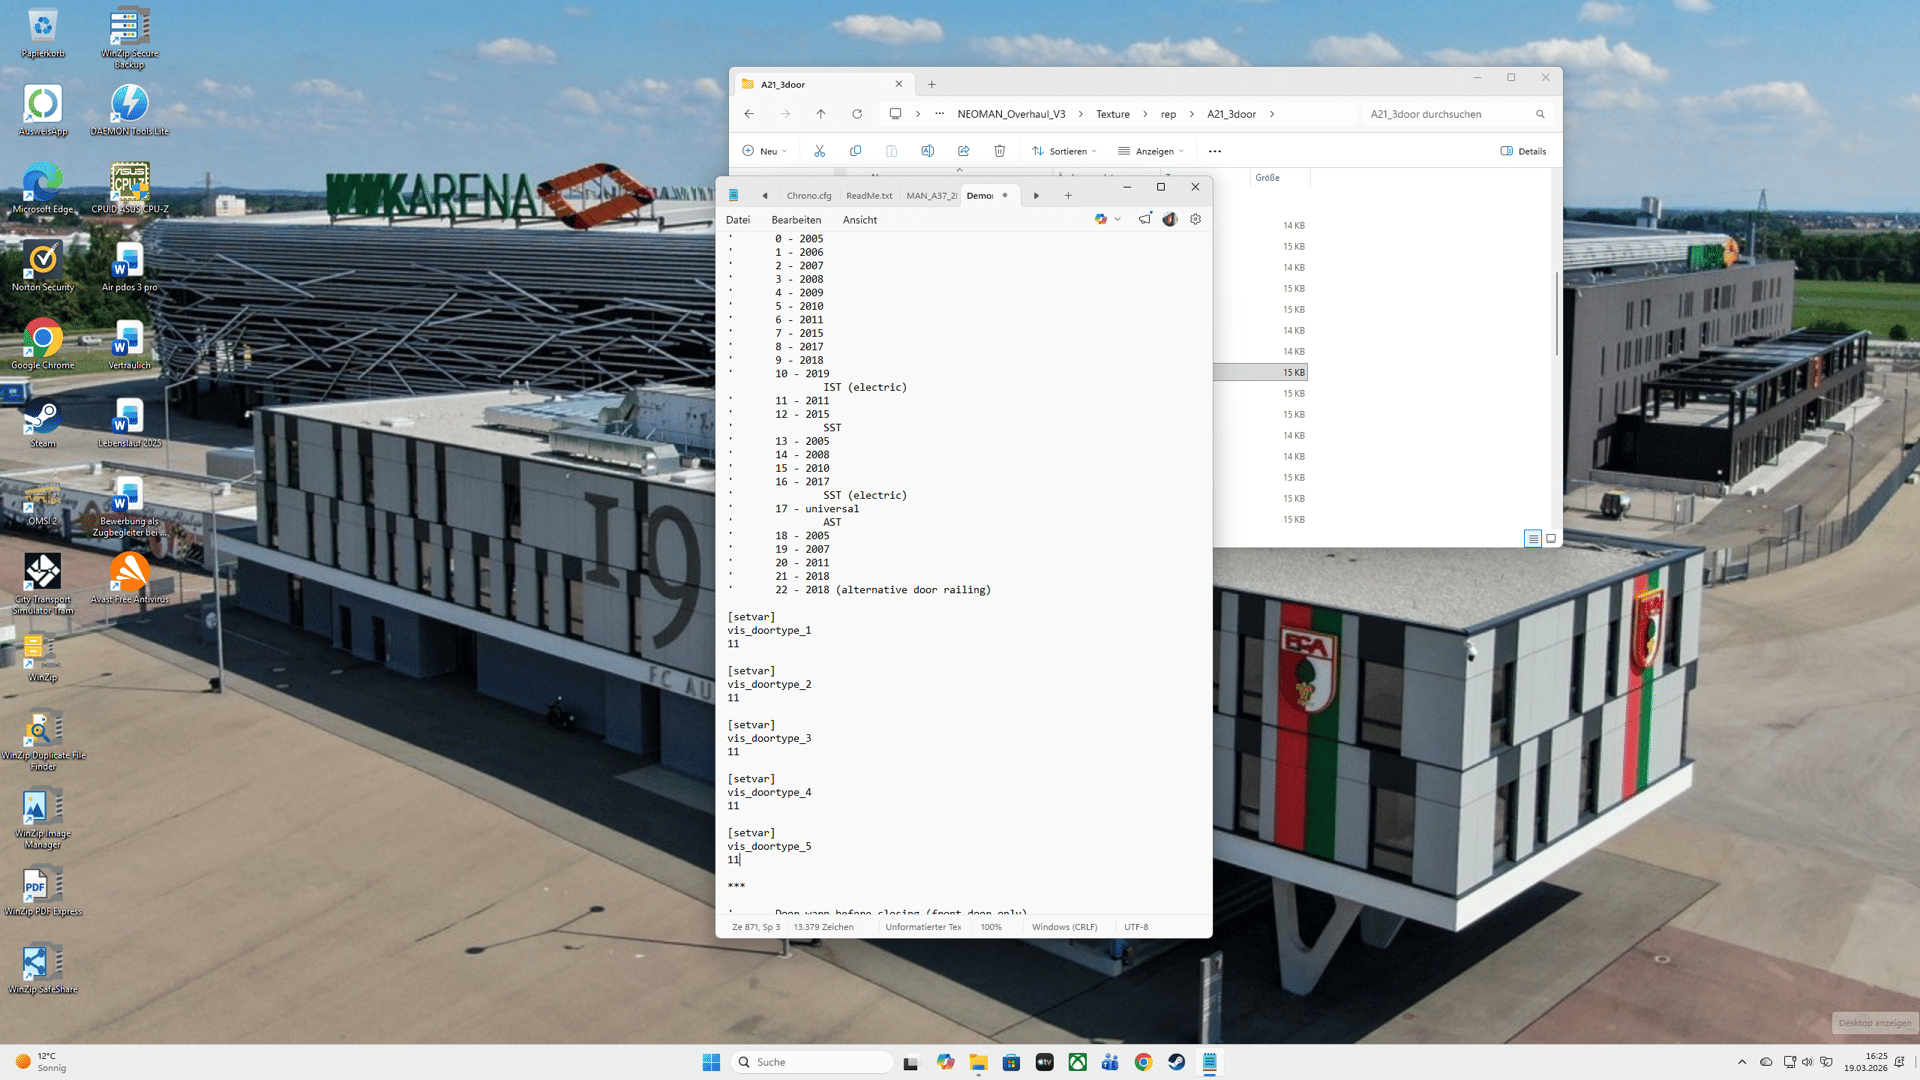
Task: Switch to large thumbnails view layout
Action: click(x=1551, y=539)
